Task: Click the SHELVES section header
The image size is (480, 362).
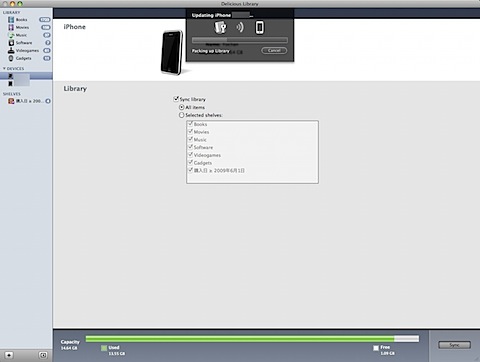Action: point(12,94)
